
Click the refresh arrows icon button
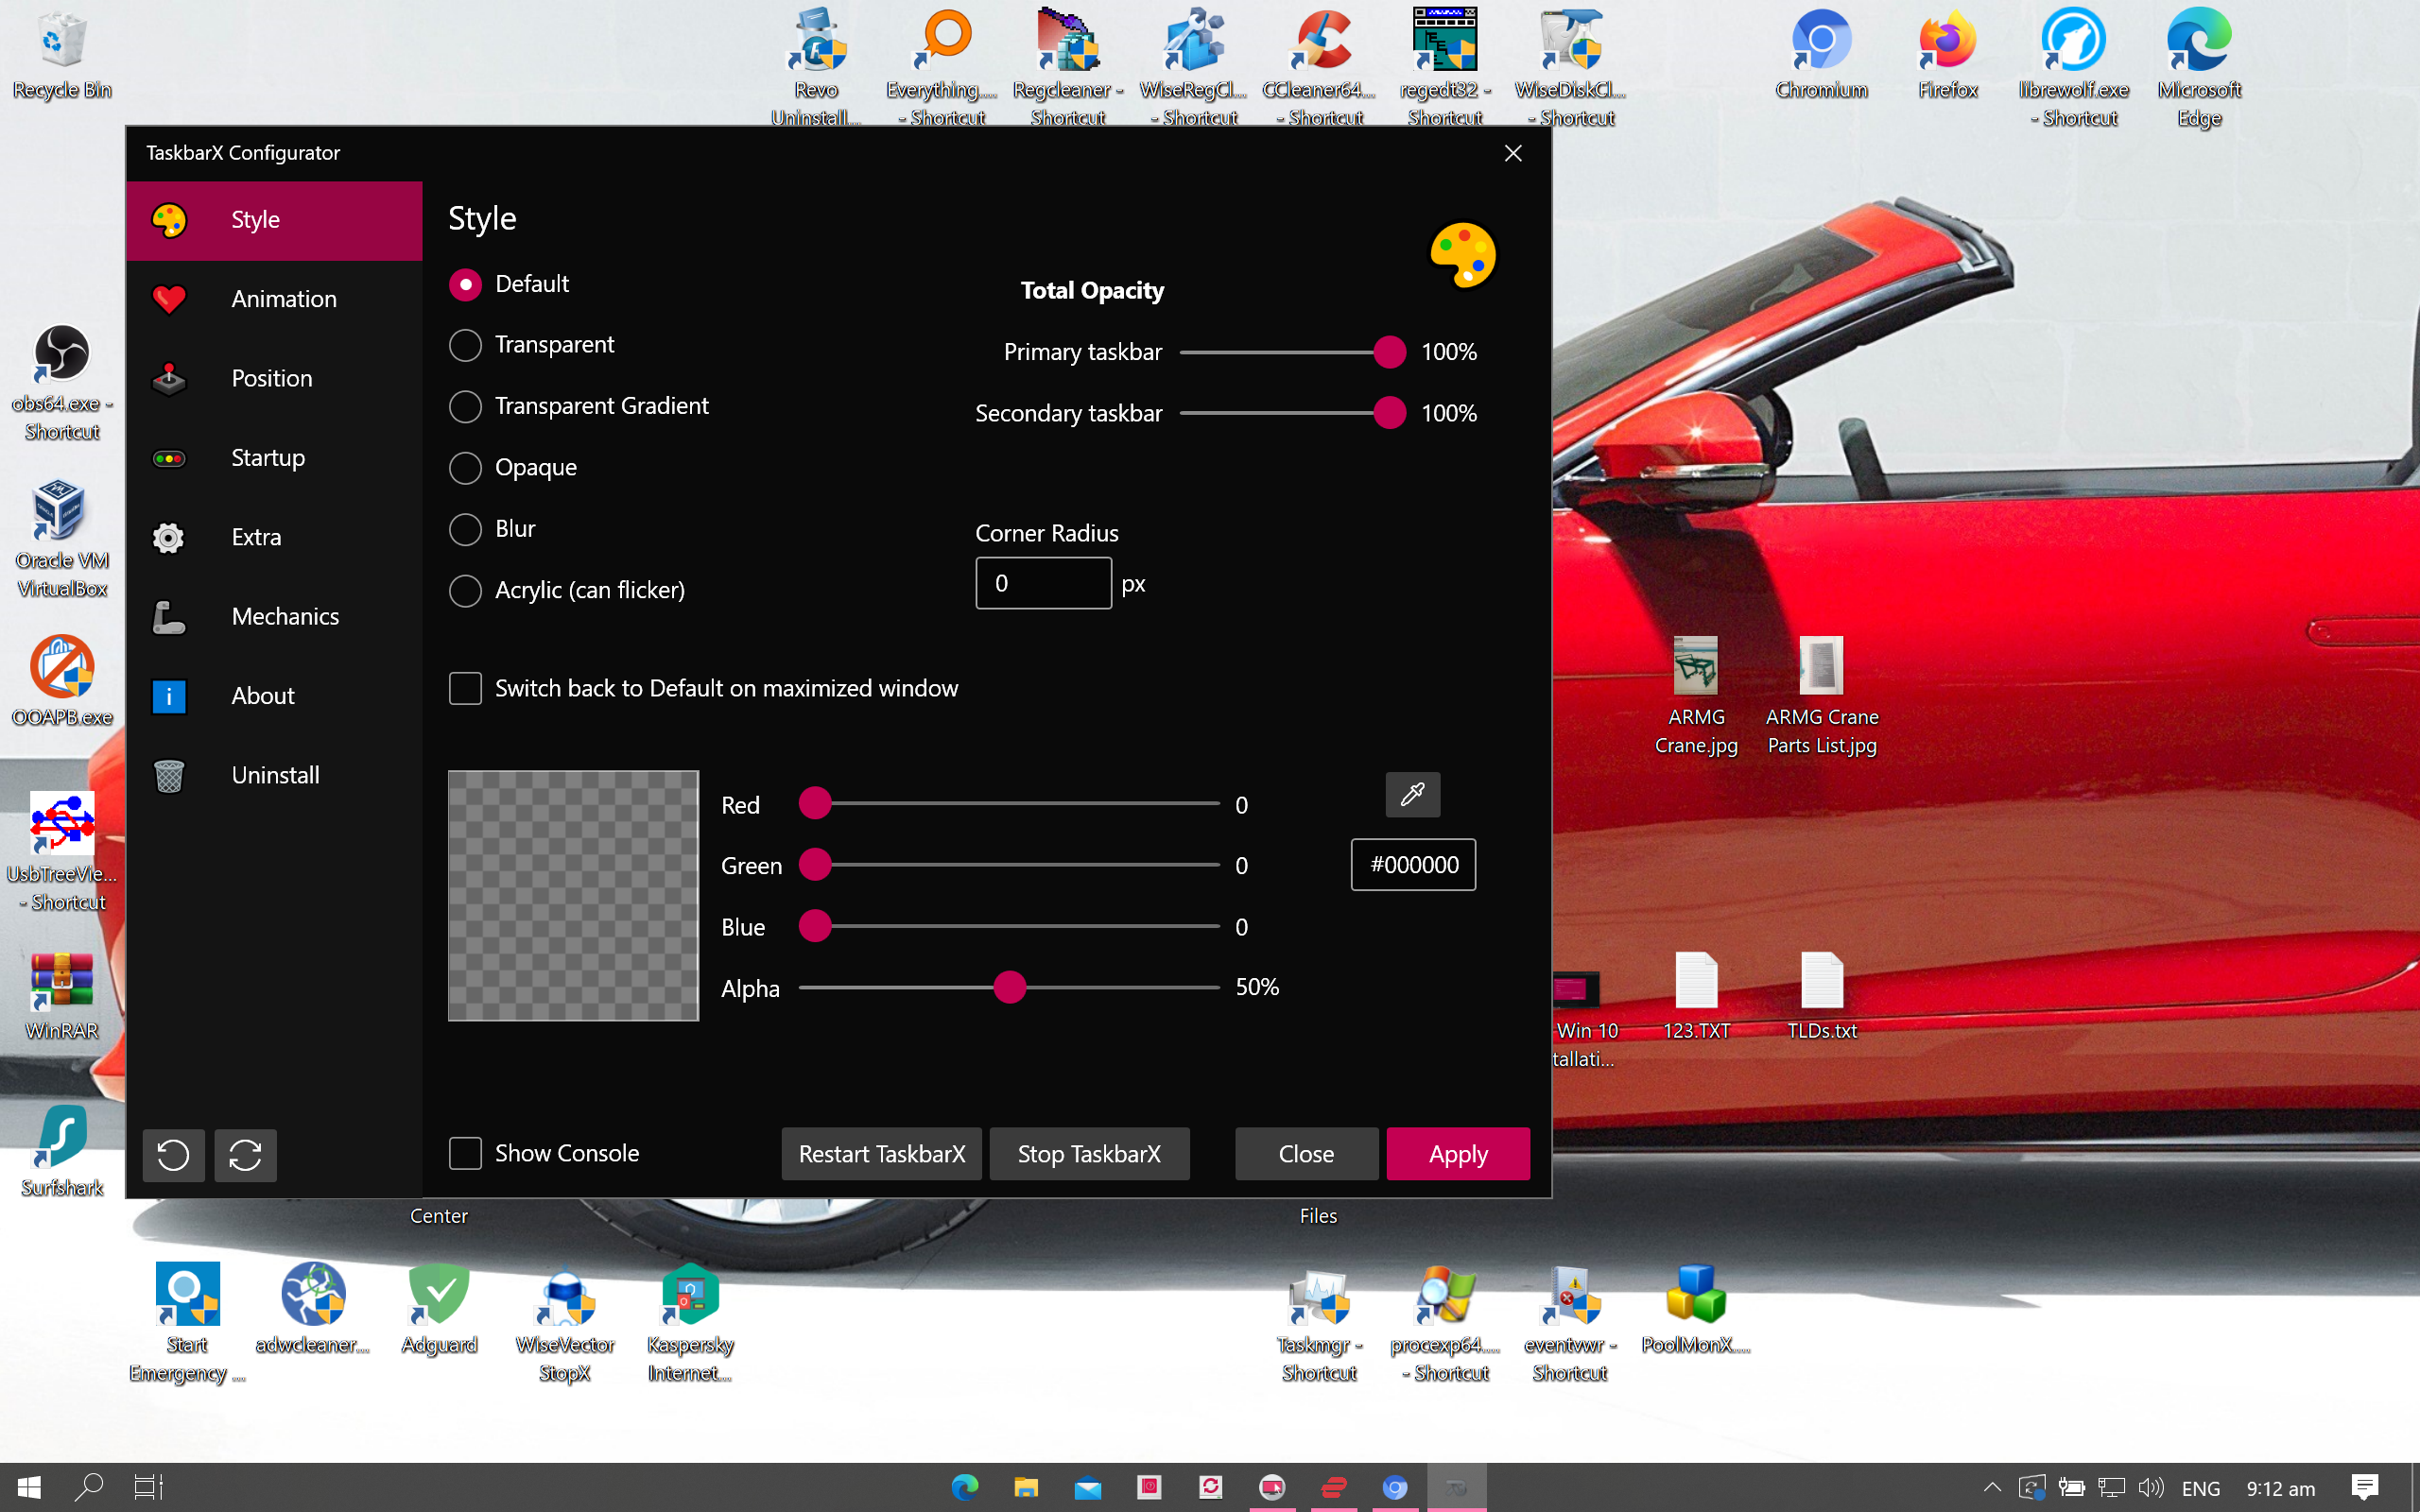[245, 1155]
